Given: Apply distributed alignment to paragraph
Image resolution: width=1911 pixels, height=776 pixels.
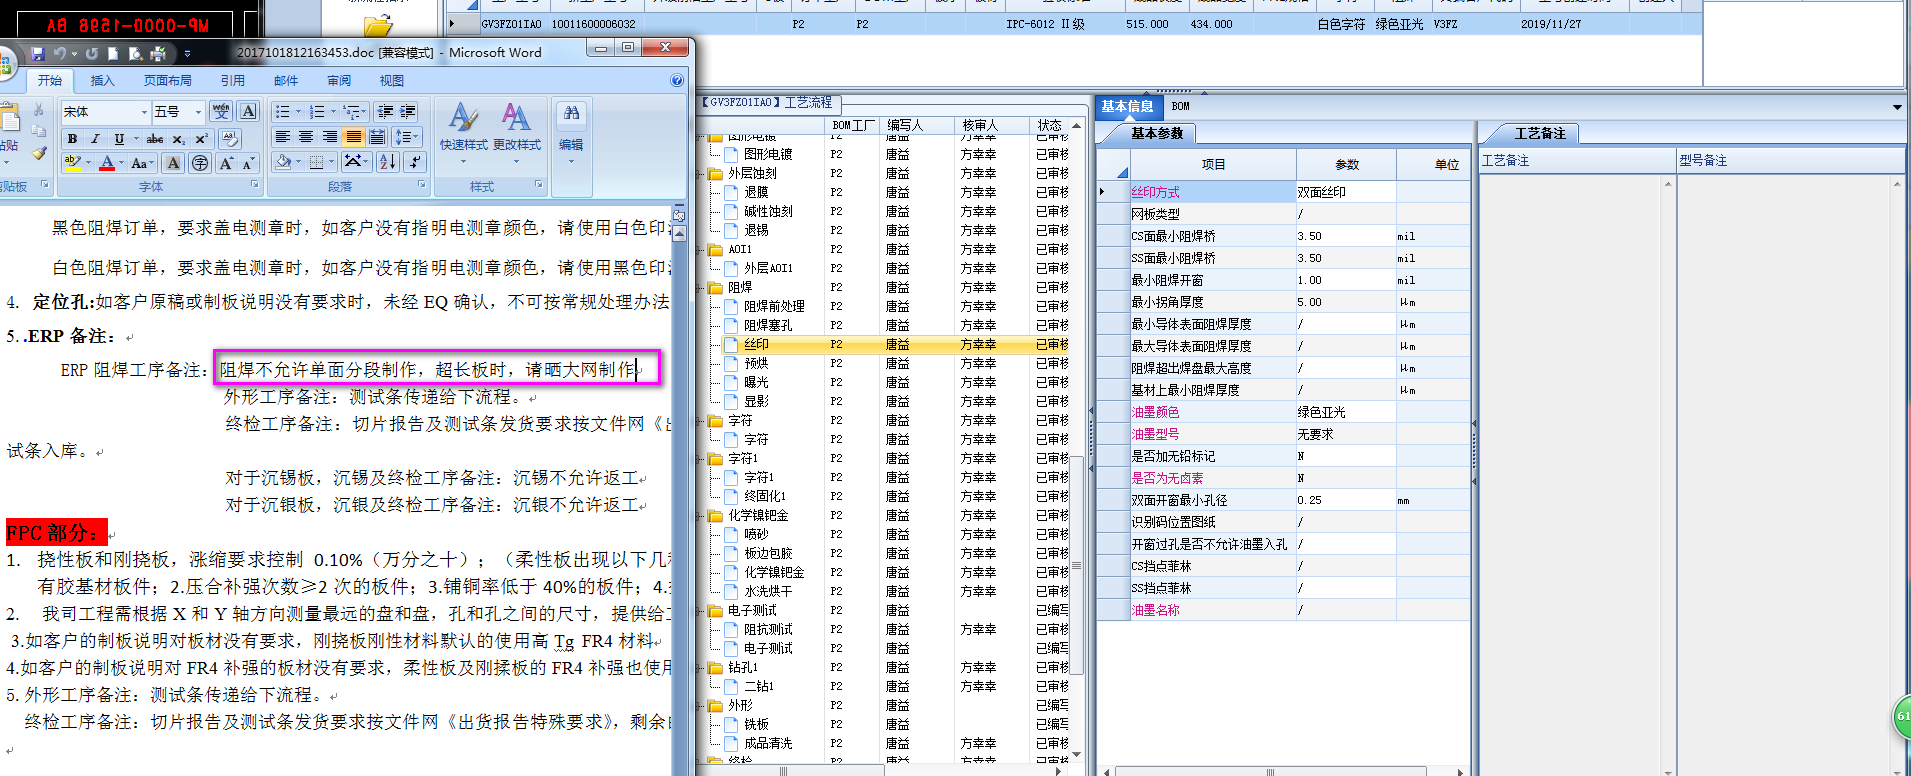Looking at the screenshot, I should click(x=377, y=137).
